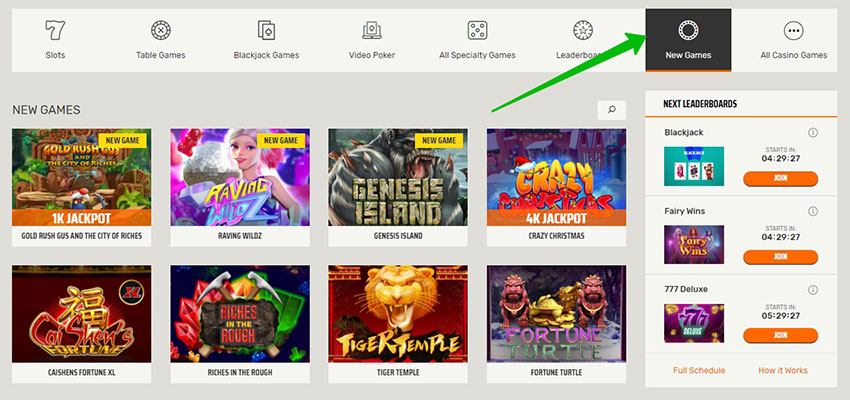
Task: Show info for Fairy Wins leaderboard
Action: (x=812, y=211)
